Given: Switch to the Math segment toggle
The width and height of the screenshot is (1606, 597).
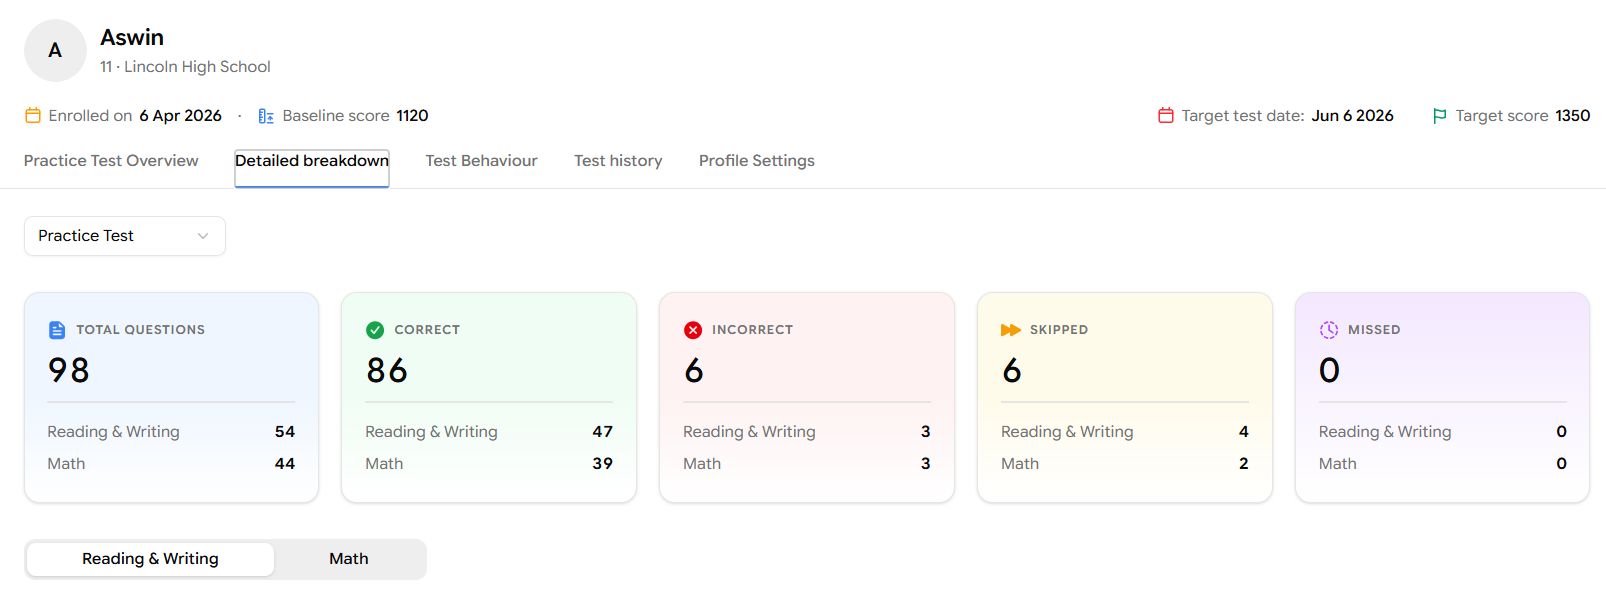Looking at the screenshot, I should pos(349,559).
